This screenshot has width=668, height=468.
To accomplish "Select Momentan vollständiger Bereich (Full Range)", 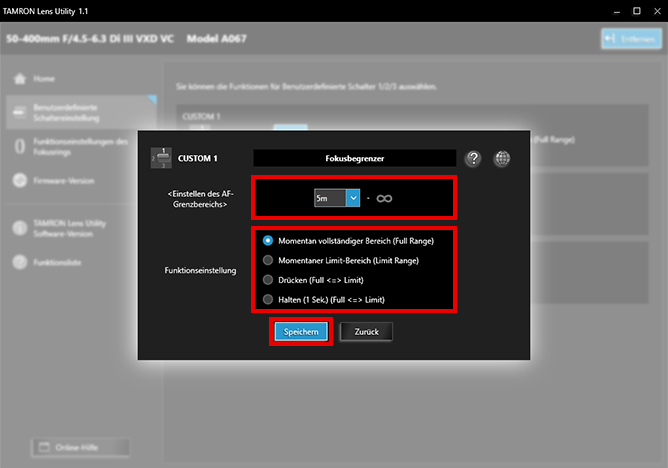I will (348, 241).
